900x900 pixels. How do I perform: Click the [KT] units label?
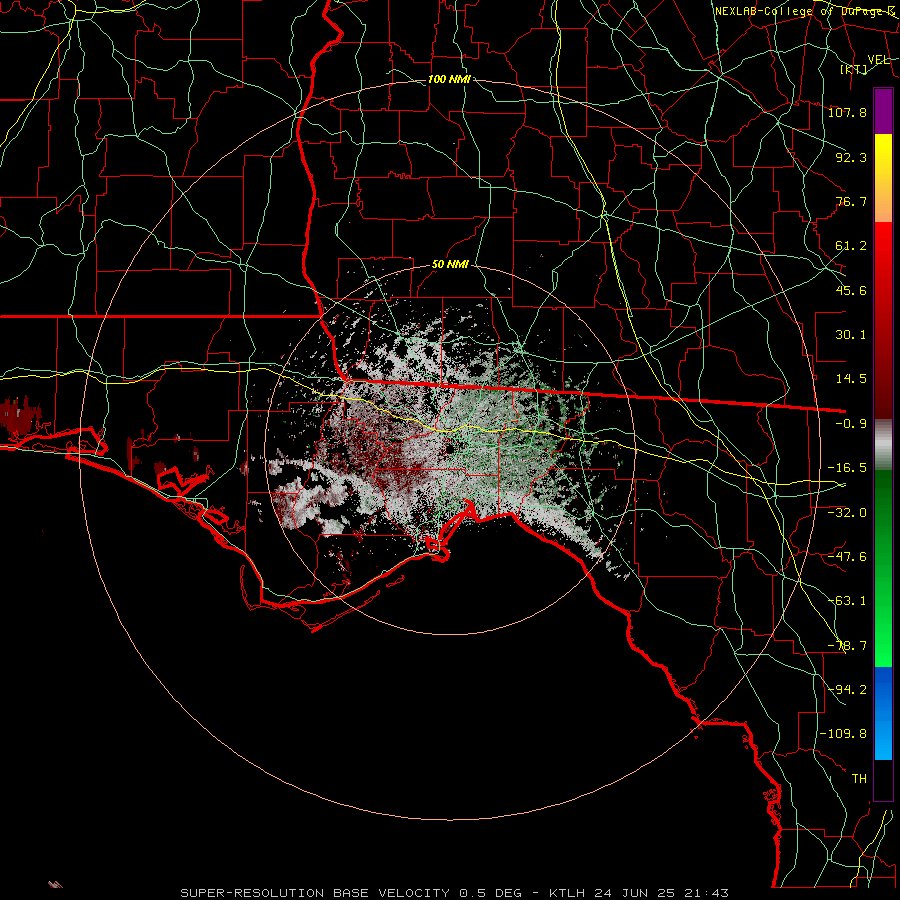pyautogui.click(x=854, y=69)
